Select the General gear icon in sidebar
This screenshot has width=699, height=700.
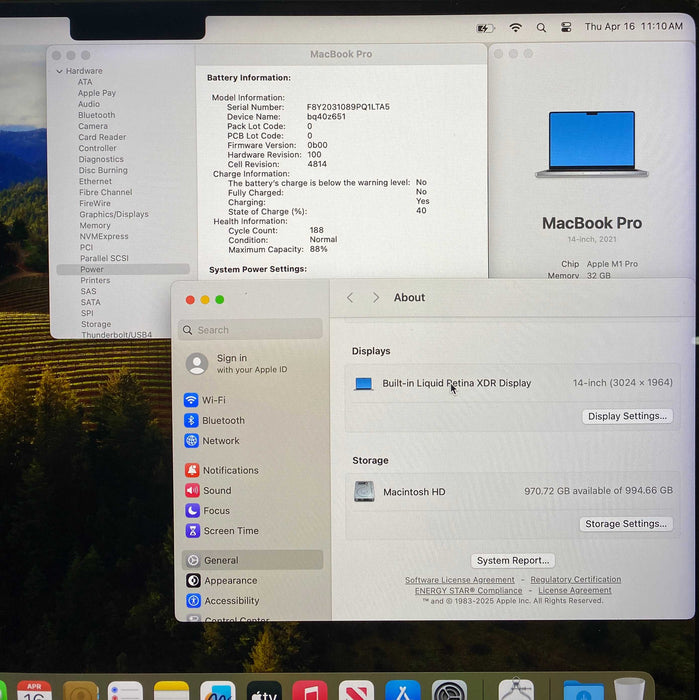pos(193,560)
